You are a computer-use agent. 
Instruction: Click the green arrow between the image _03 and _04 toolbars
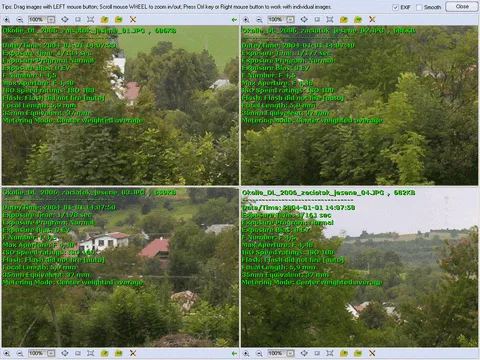coord(234,353)
